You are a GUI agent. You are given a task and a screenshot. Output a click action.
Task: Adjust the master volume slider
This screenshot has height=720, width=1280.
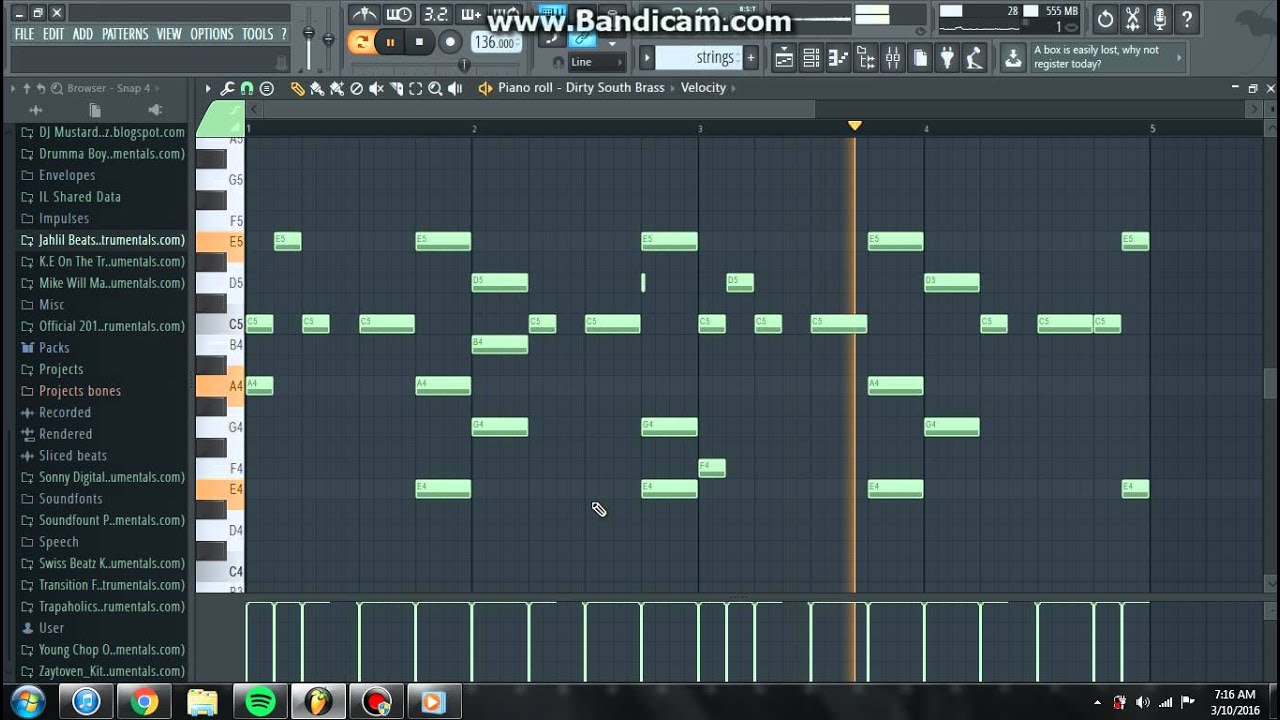coord(309,35)
